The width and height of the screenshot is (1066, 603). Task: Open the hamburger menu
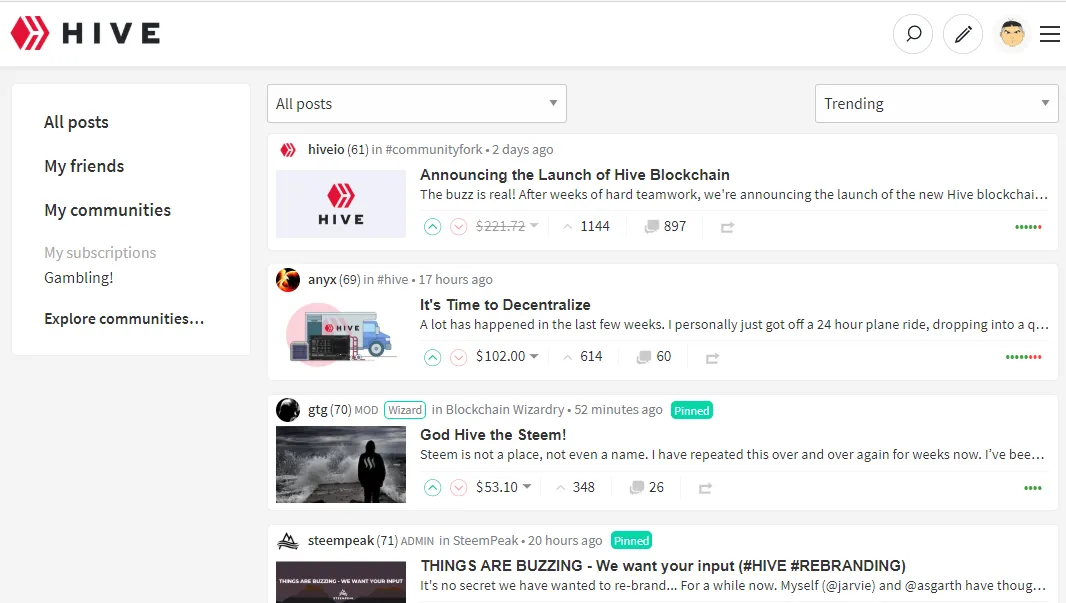(1050, 33)
